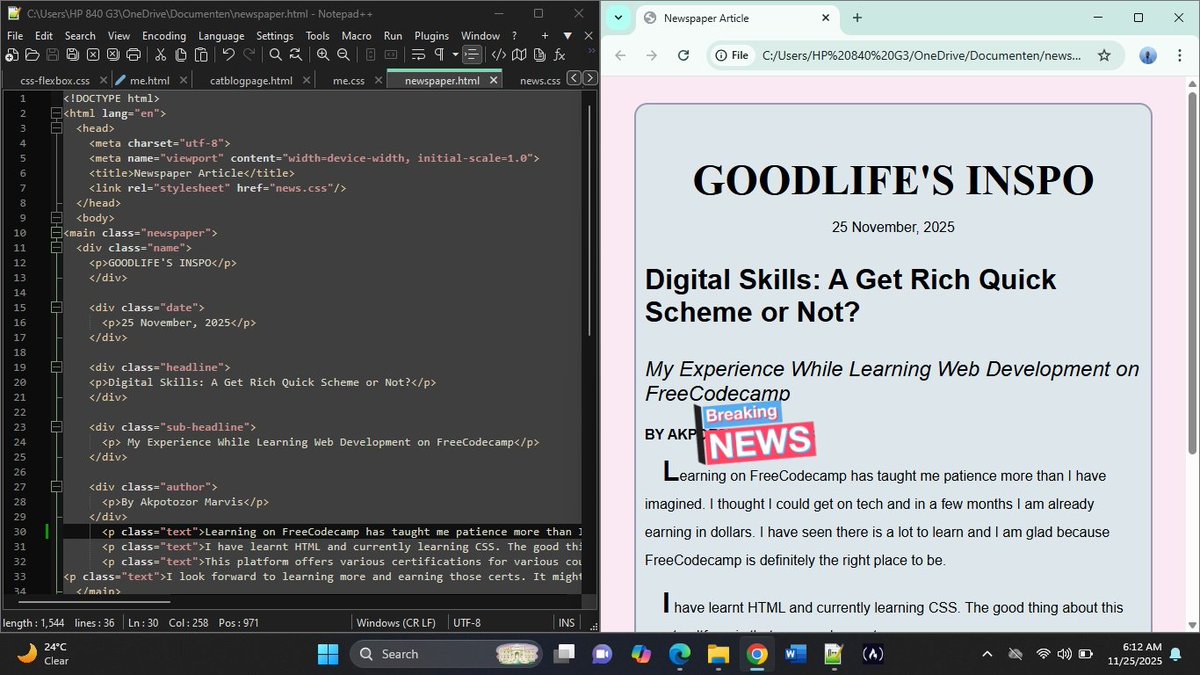The image size is (1200, 675).
Task: Collapse the main fold on line 10
Action: point(55,233)
